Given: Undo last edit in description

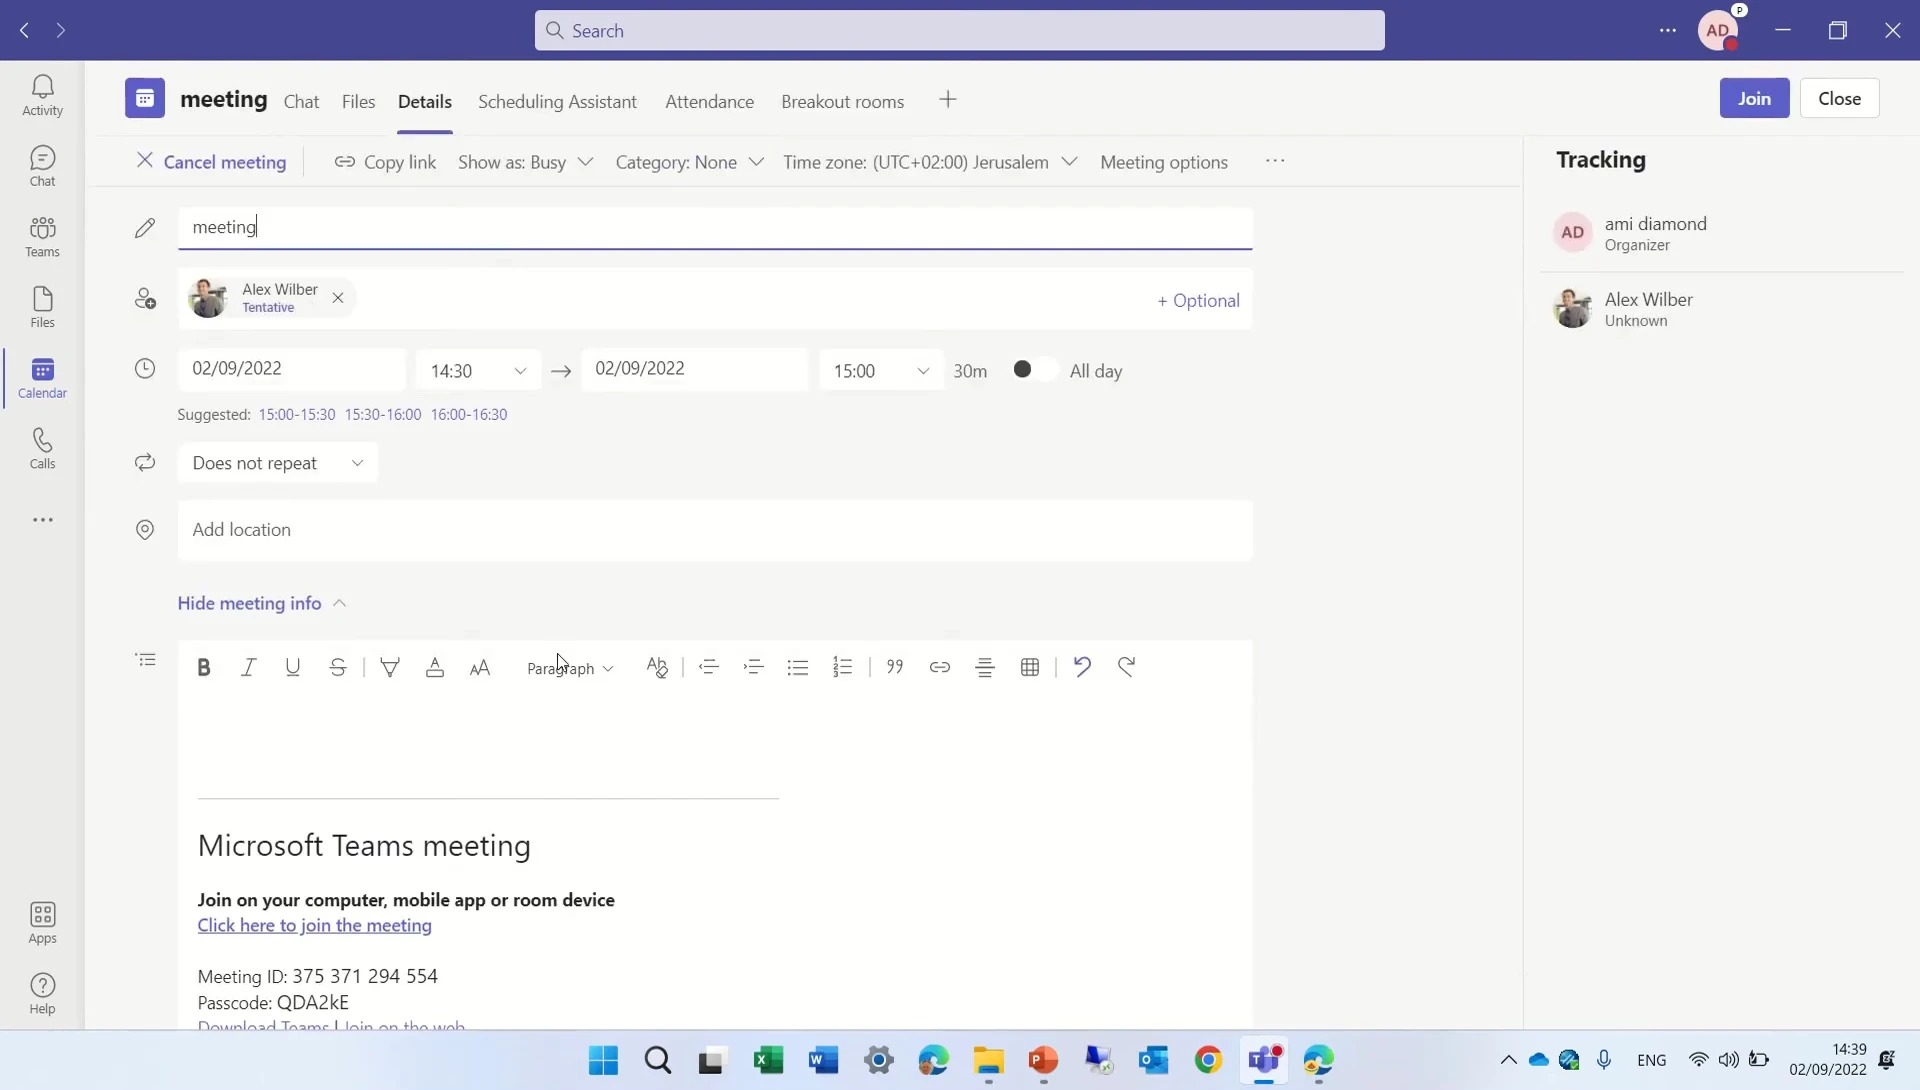Looking at the screenshot, I should (1082, 668).
